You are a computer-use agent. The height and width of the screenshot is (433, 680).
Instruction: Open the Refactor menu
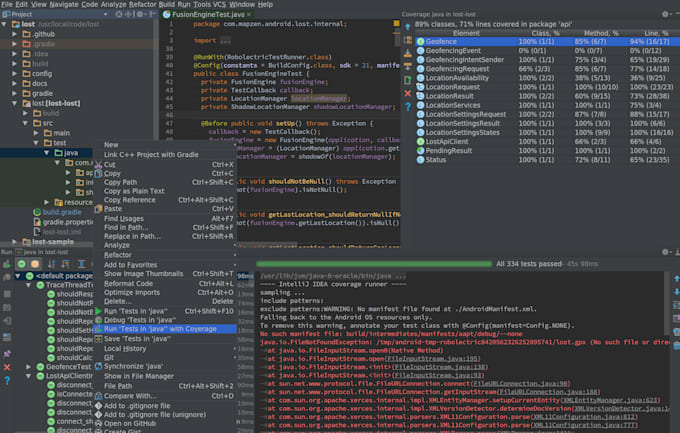click(142, 4)
